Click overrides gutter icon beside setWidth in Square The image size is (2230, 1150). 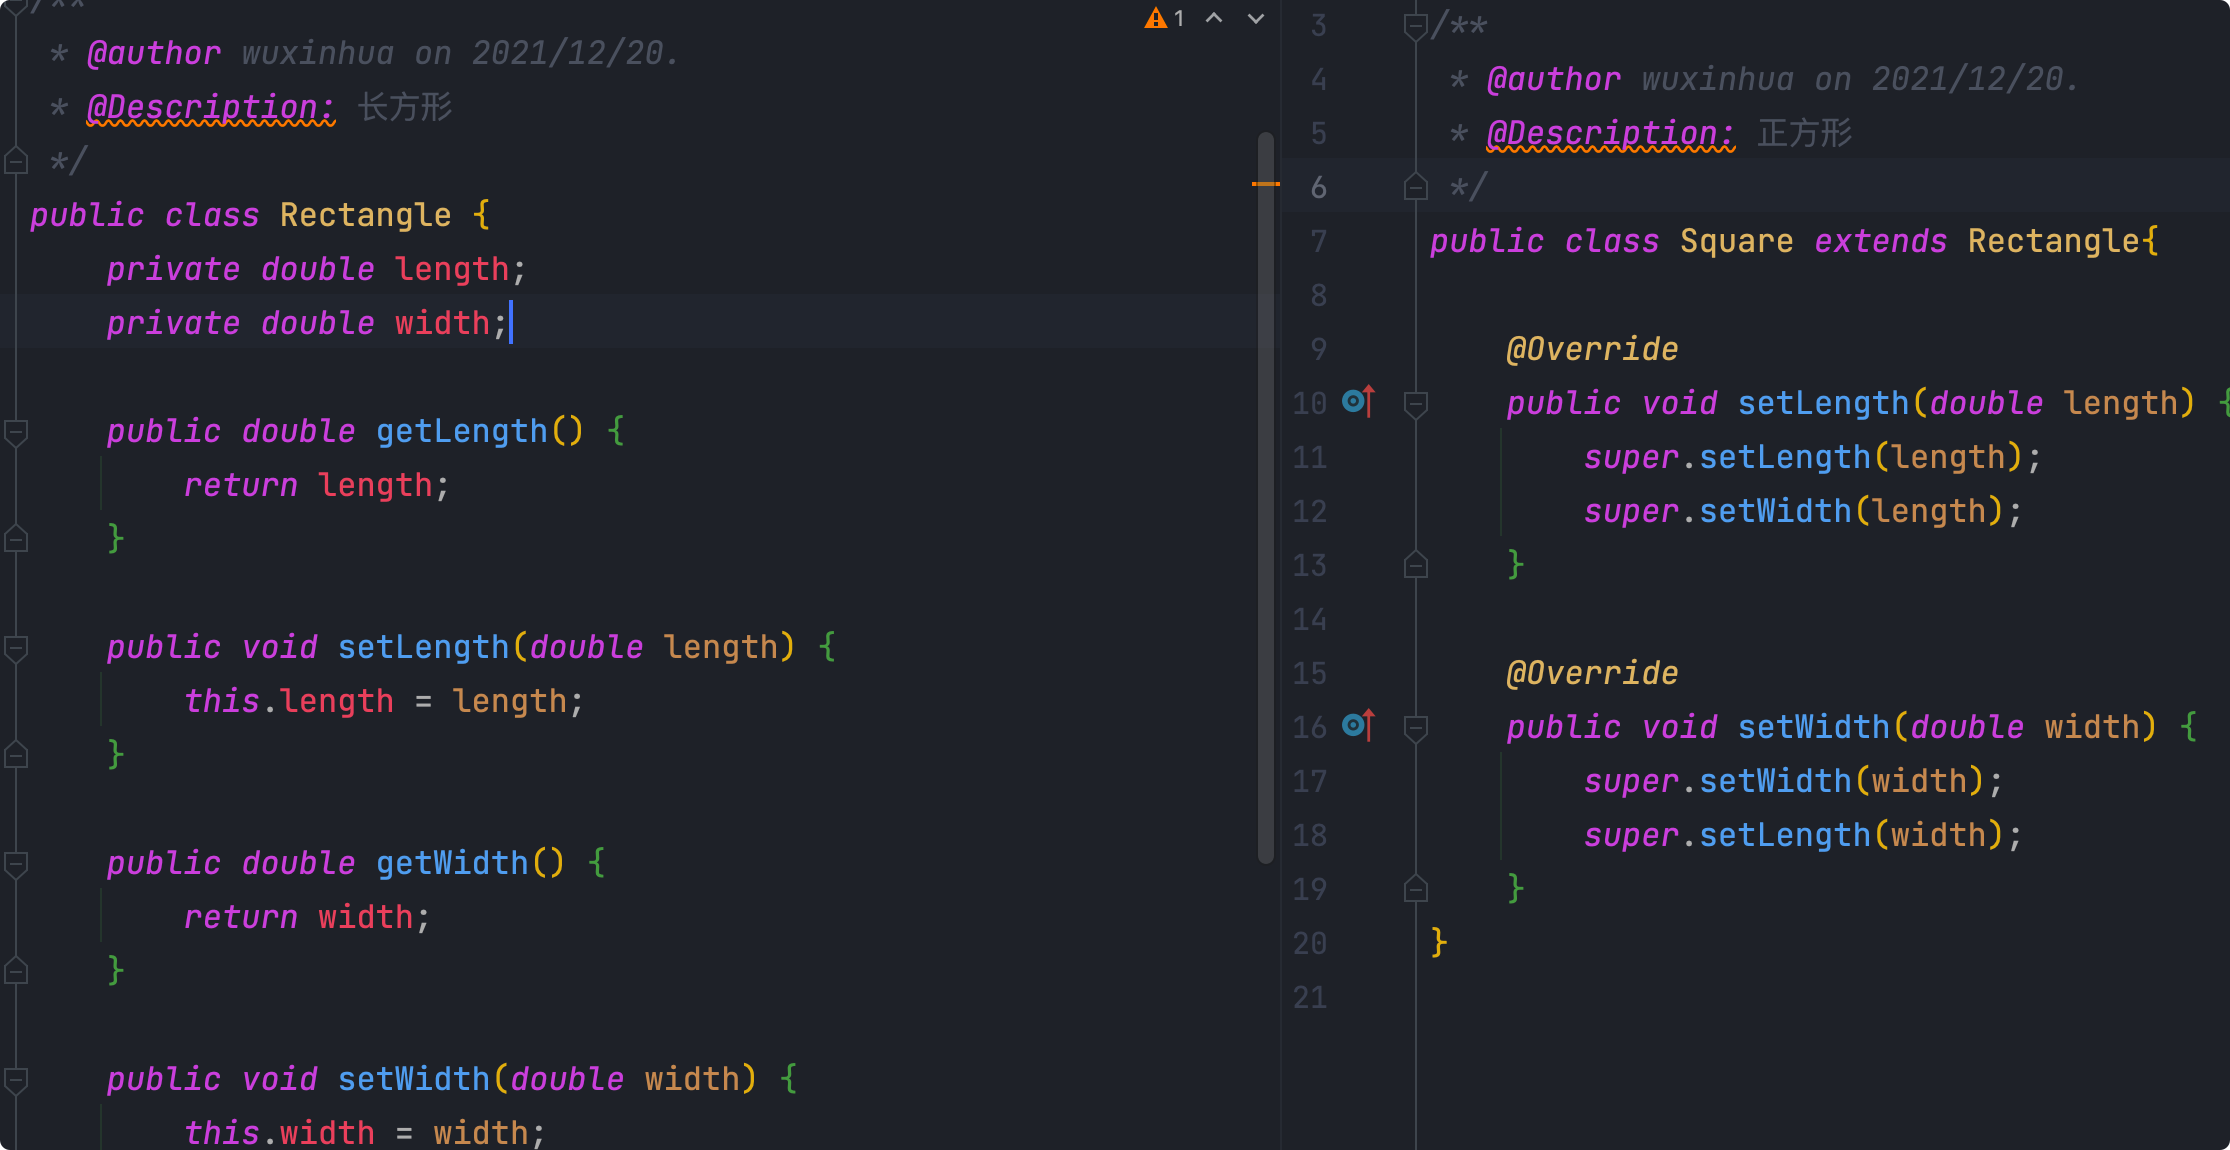click(x=1358, y=726)
